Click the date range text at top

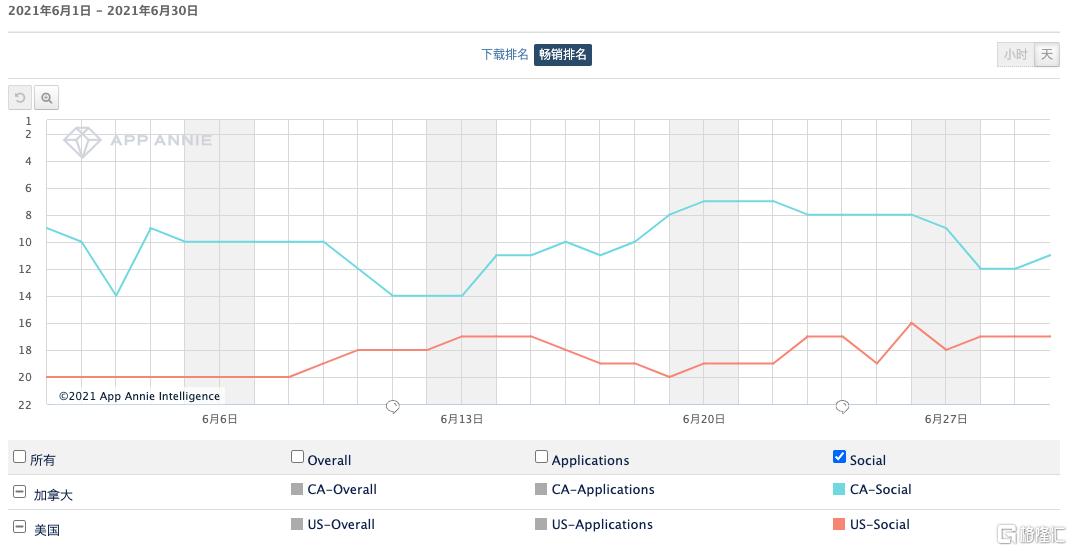coord(103,11)
